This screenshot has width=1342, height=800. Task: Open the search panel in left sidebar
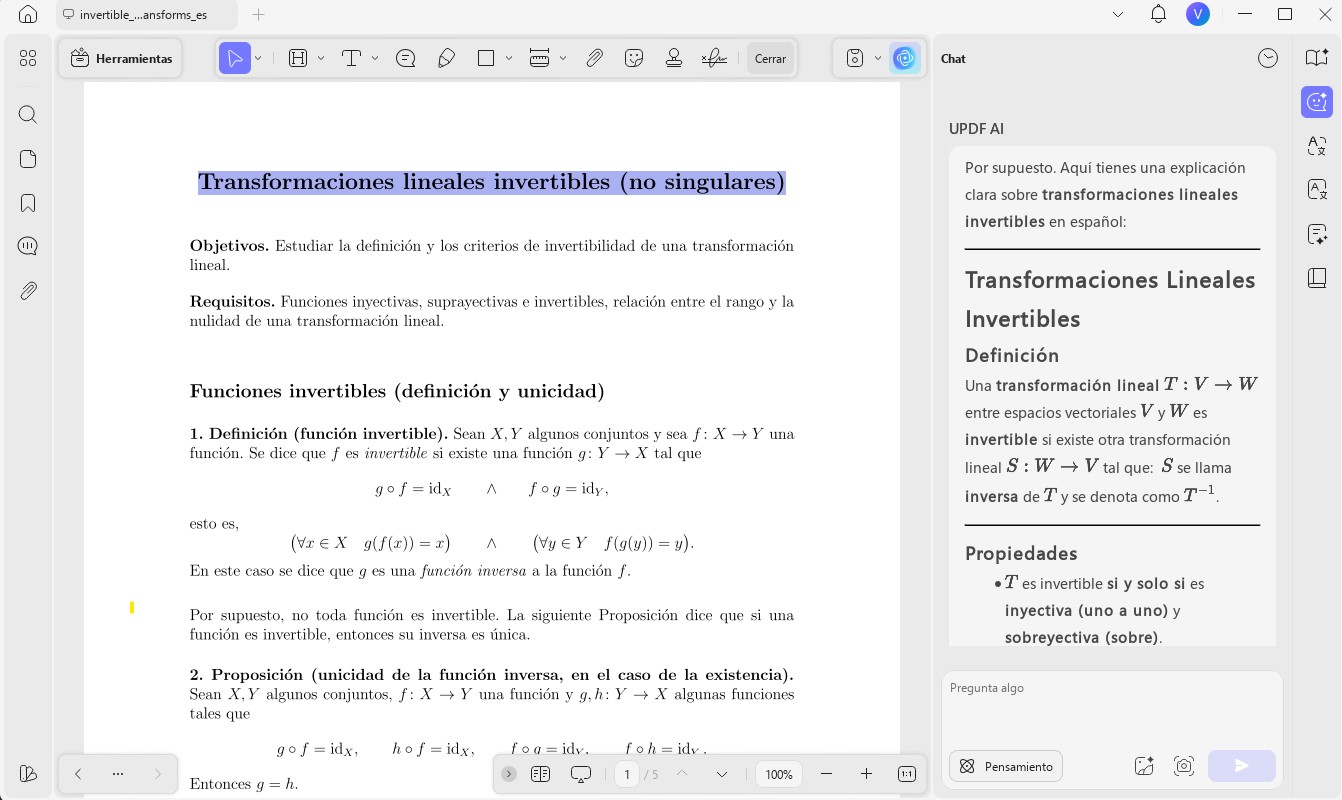(x=28, y=114)
